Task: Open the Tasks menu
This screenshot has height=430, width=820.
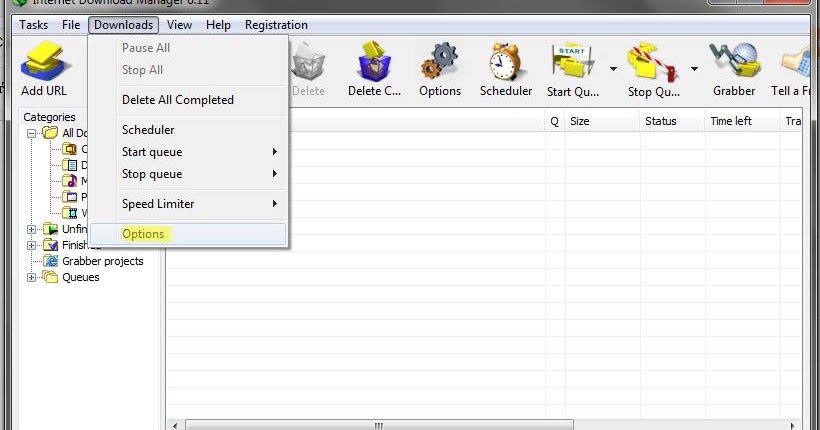Action: (33, 25)
